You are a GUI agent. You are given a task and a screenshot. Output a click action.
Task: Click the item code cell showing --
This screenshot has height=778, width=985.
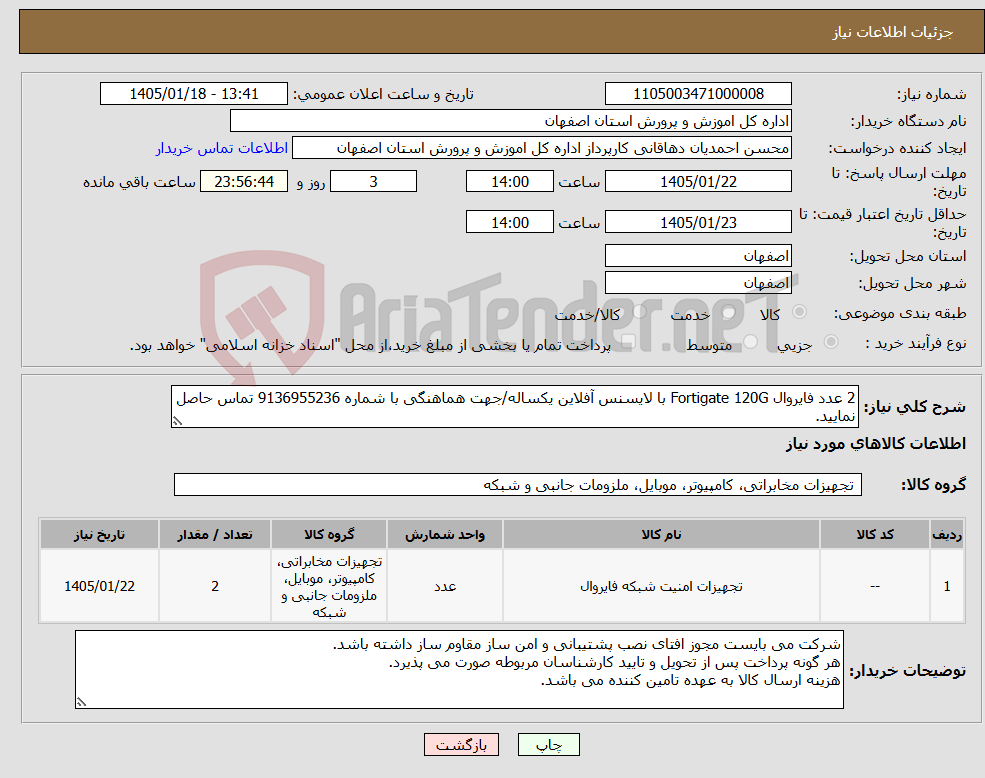[875, 586]
